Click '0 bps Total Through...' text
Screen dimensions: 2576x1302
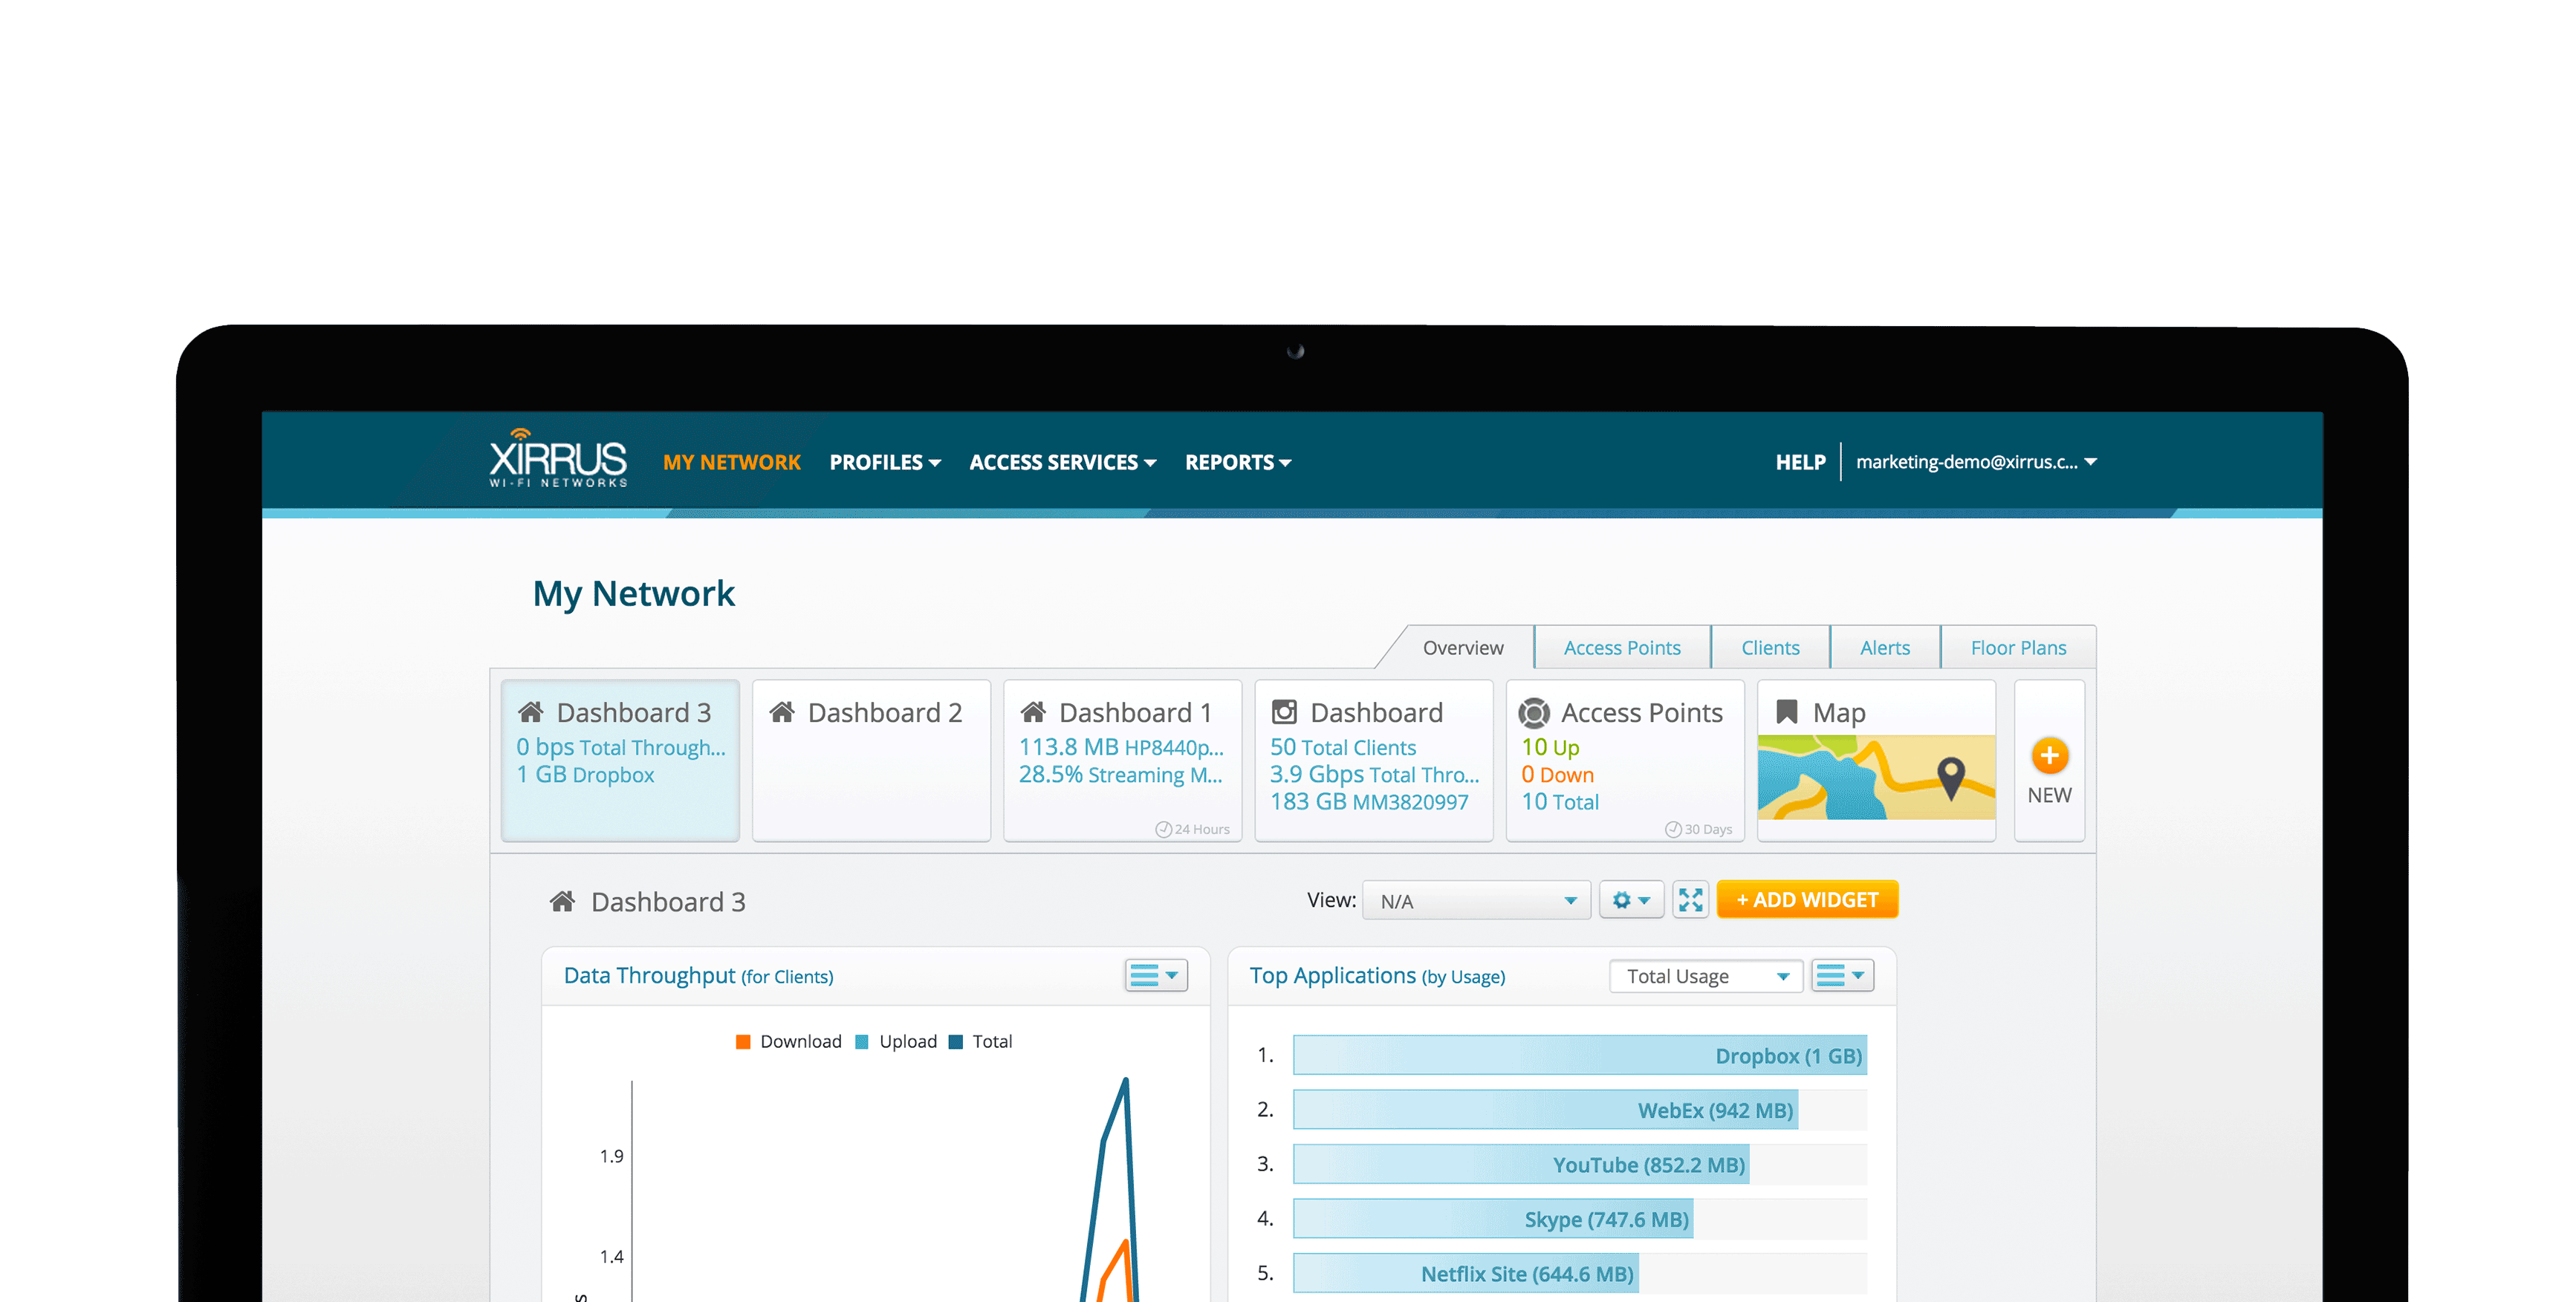click(621, 748)
